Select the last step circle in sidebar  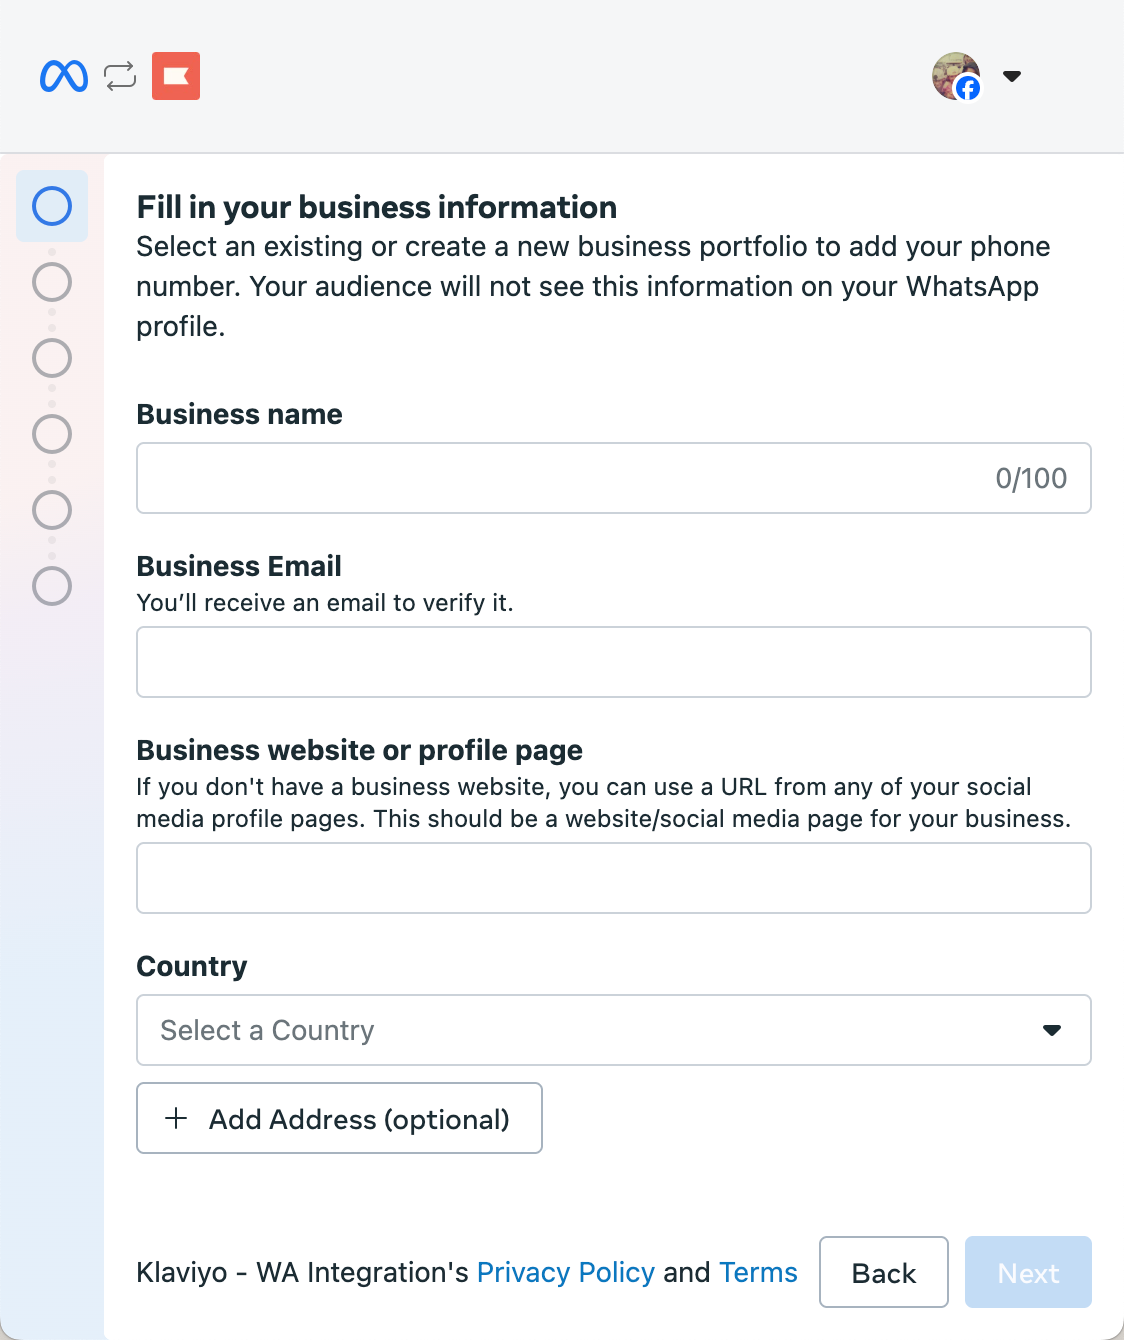coord(52,586)
